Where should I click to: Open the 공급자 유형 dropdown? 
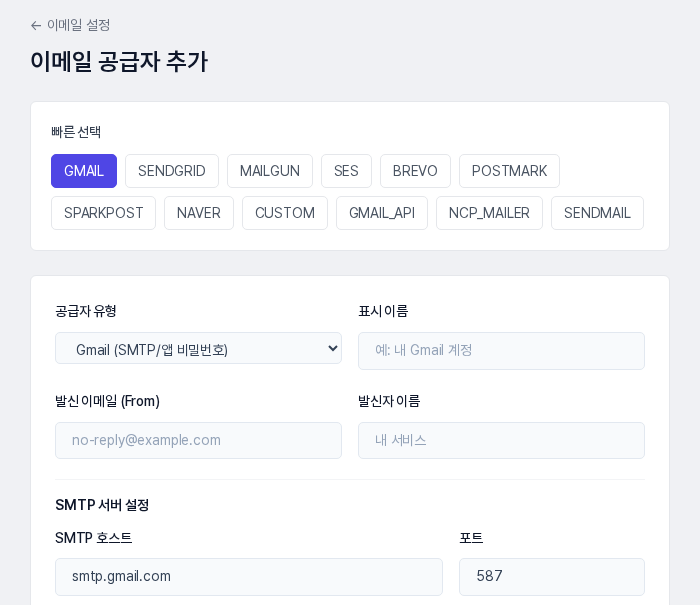(x=198, y=348)
